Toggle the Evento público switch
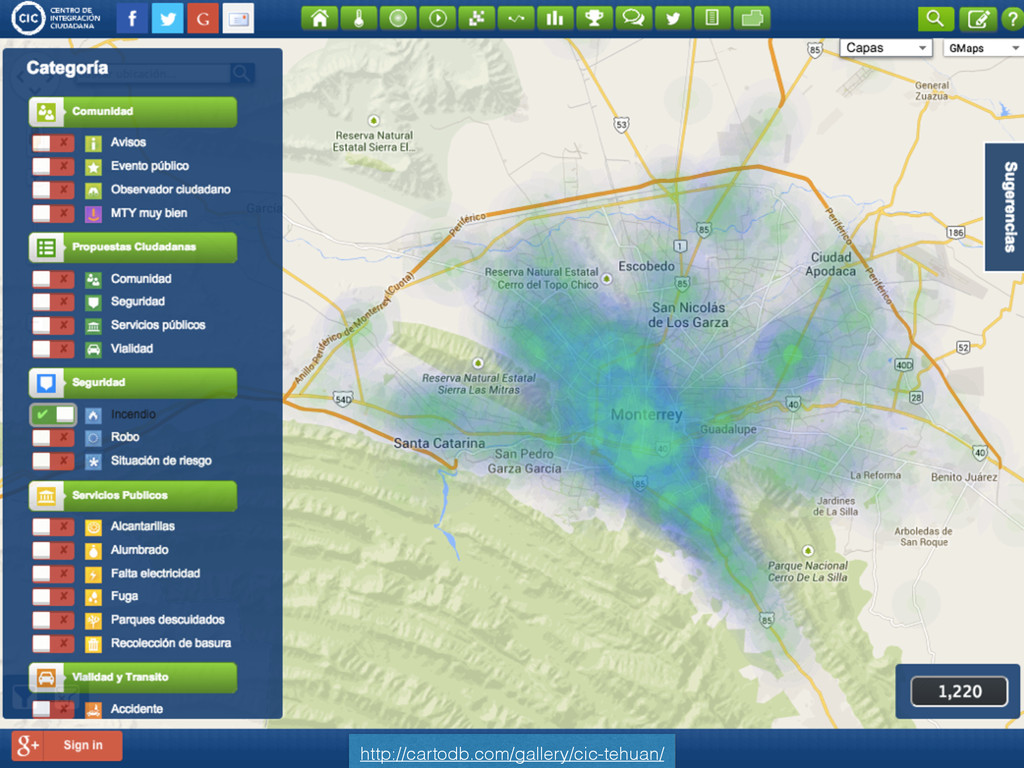Viewport: 1024px width, 768px height. click(53, 167)
